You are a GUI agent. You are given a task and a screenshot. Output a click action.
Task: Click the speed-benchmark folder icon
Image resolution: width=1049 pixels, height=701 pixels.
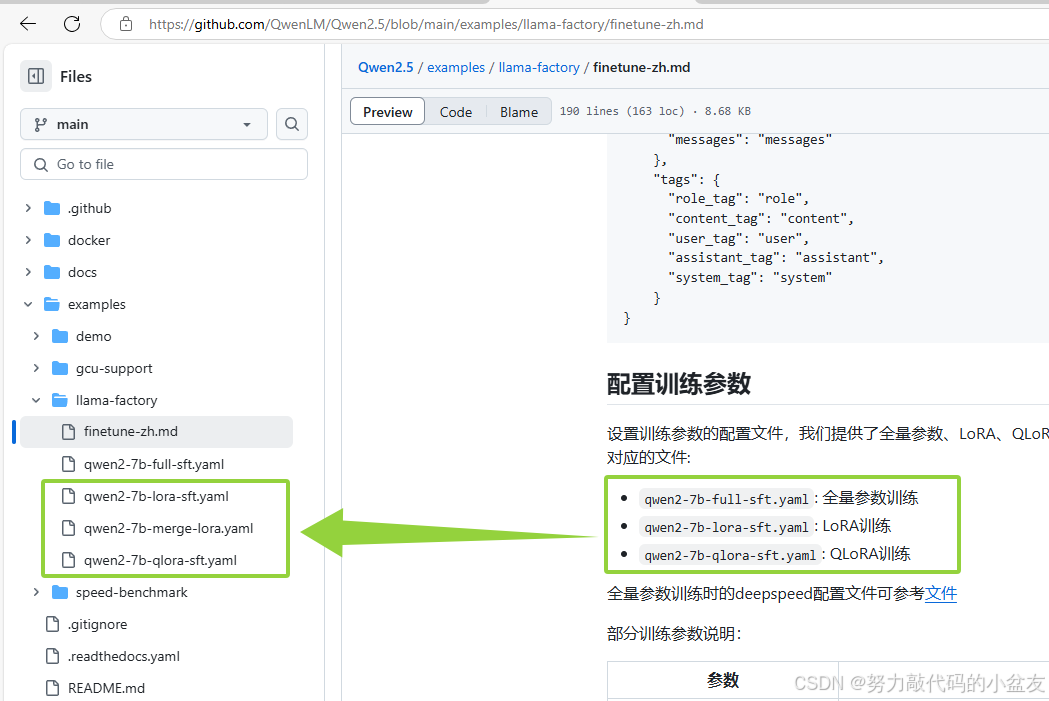point(60,592)
